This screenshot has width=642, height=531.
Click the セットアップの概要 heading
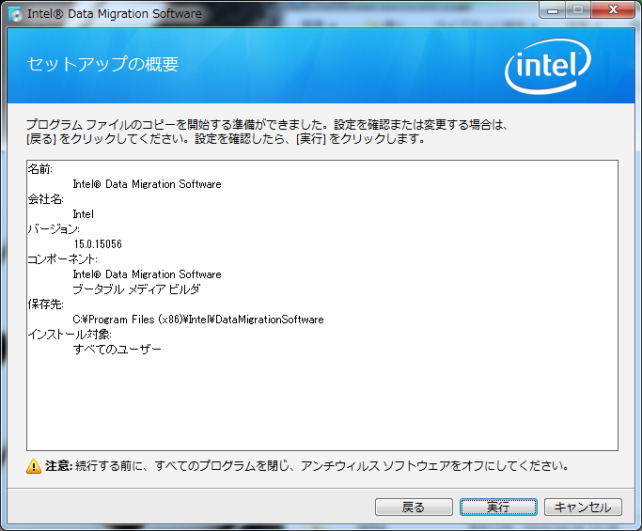pos(103,64)
